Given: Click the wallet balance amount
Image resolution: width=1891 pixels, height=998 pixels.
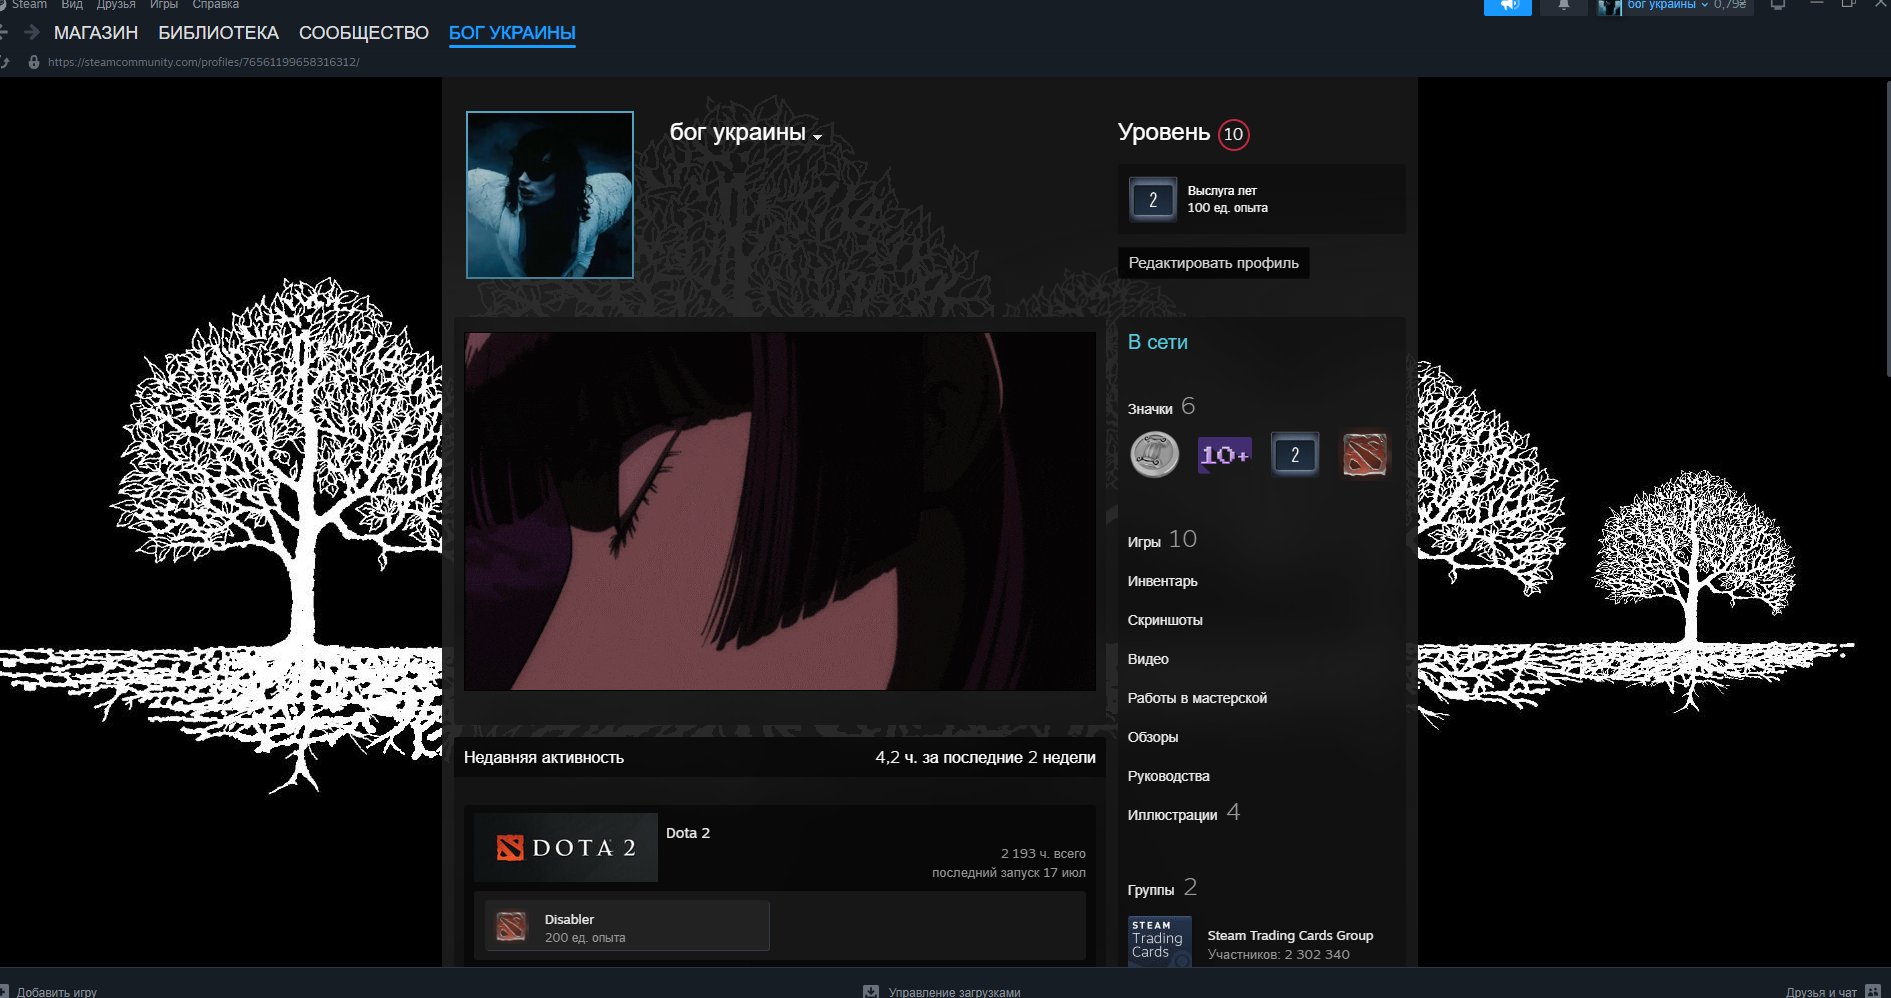Looking at the screenshot, I should tap(1730, 5).
